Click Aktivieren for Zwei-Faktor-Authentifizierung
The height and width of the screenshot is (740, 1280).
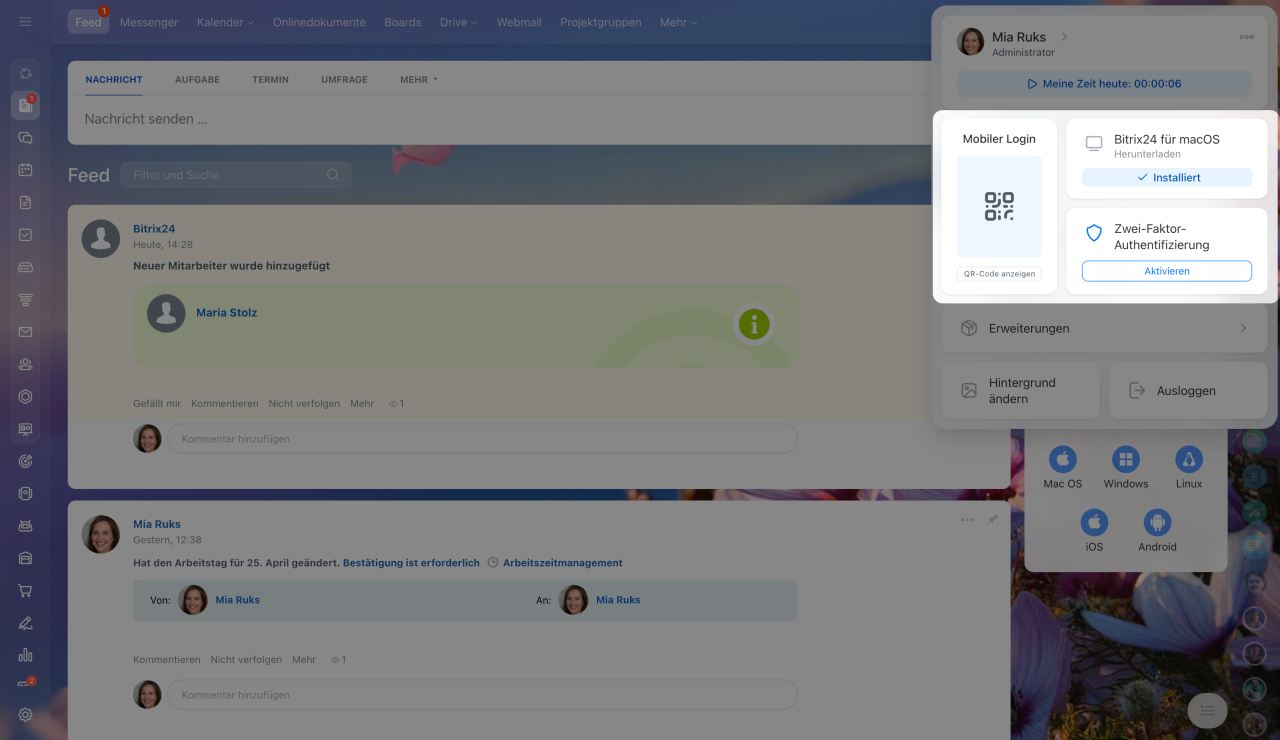click(1167, 271)
